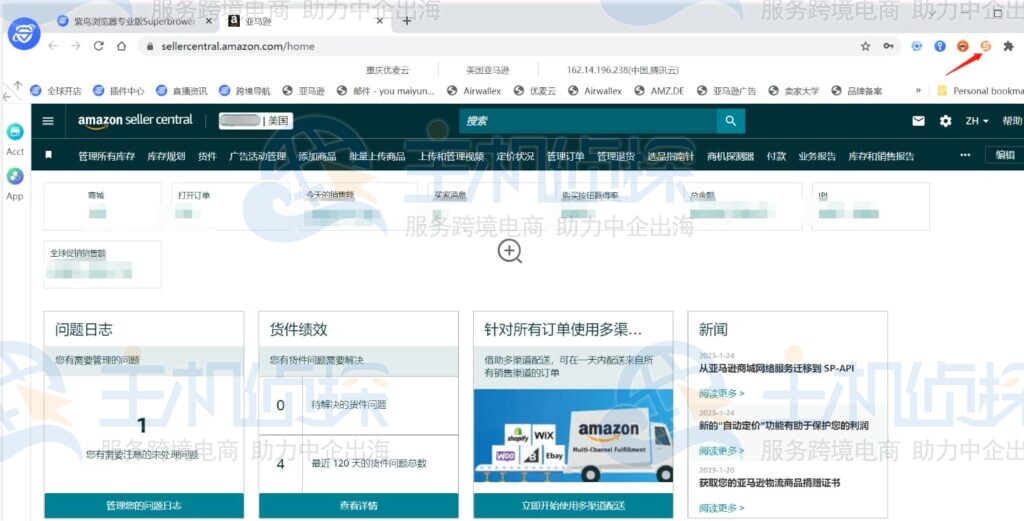Open 阅读更多 under 自动定价 news
1024x521 pixels.
click(722, 450)
